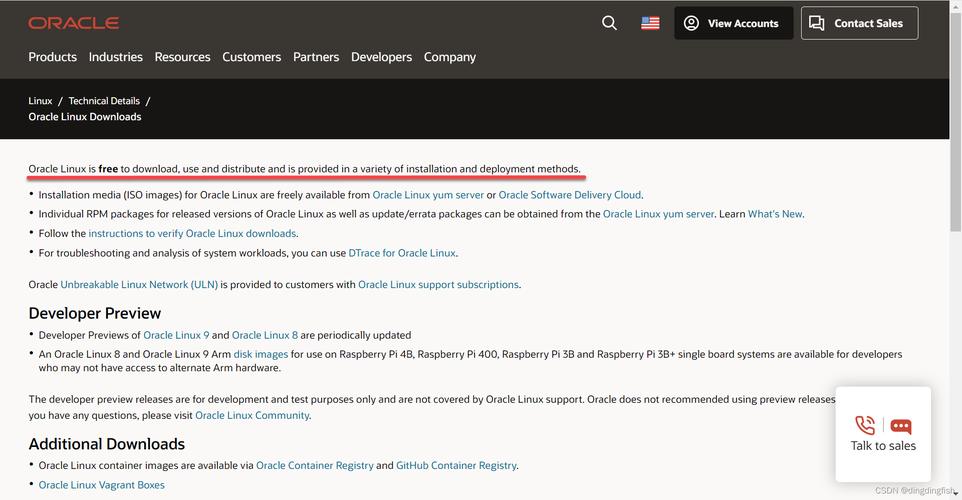The height and width of the screenshot is (500, 962).
Task: Open the DTrace for Oracle Linux link
Action: point(402,253)
